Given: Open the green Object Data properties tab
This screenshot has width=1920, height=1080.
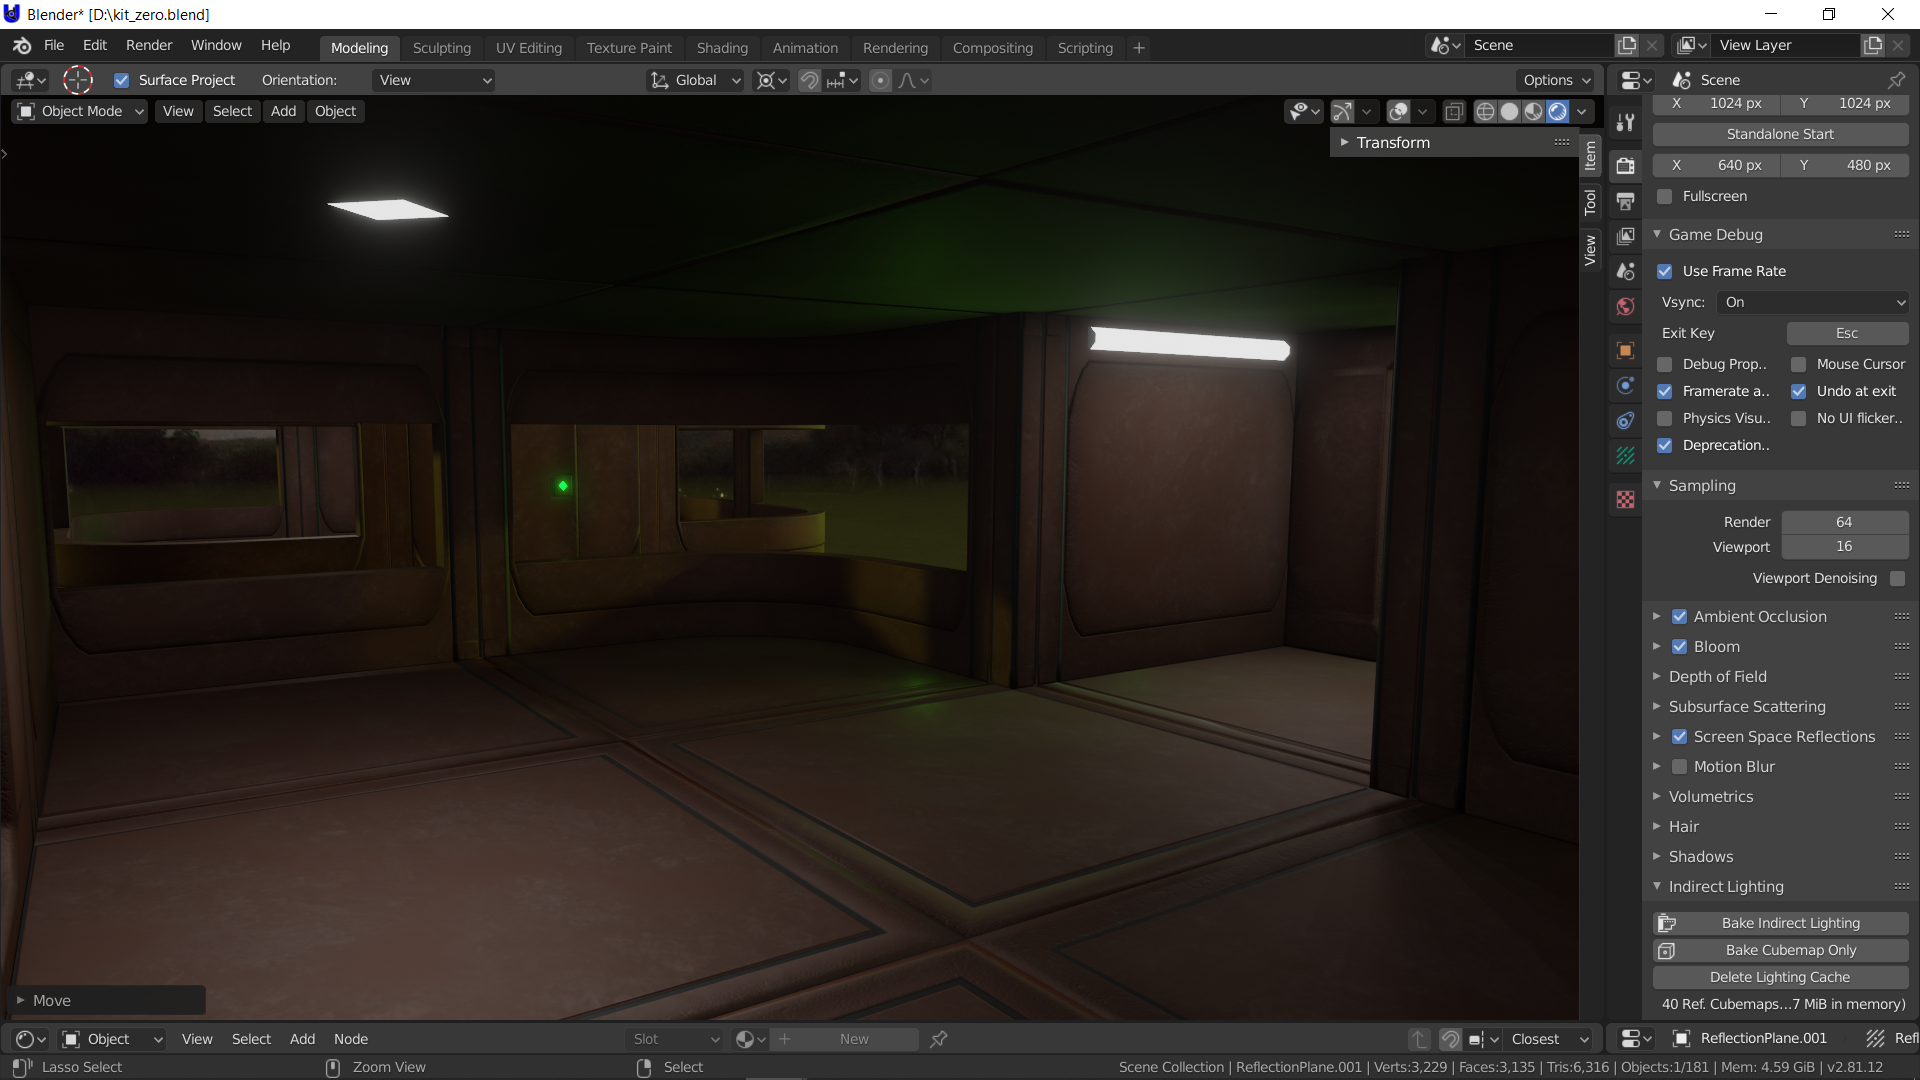Looking at the screenshot, I should pos(1626,455).
